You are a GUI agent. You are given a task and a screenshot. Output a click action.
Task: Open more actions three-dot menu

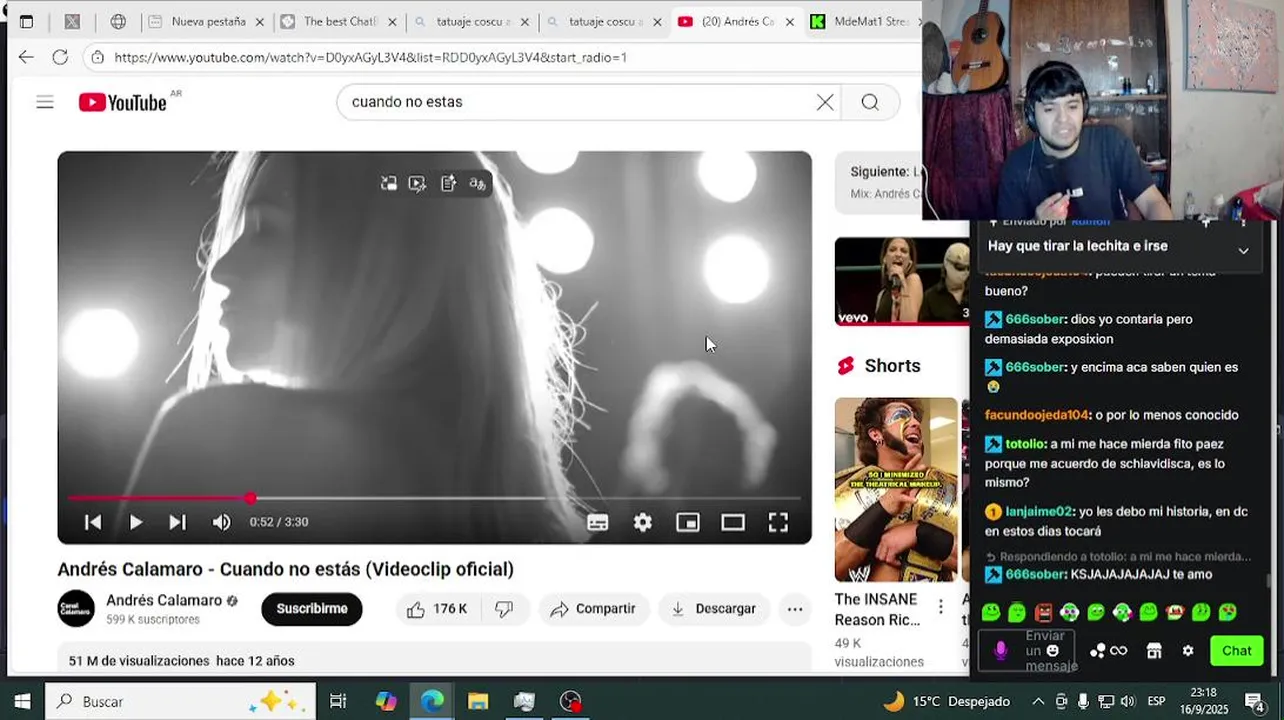click(795, 608)
